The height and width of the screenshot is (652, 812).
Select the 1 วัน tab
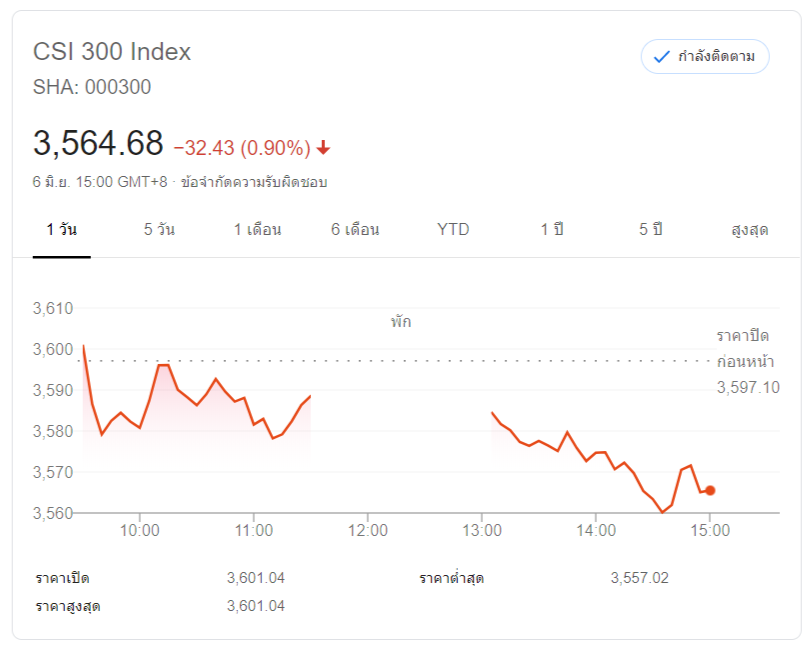point(62,230)
